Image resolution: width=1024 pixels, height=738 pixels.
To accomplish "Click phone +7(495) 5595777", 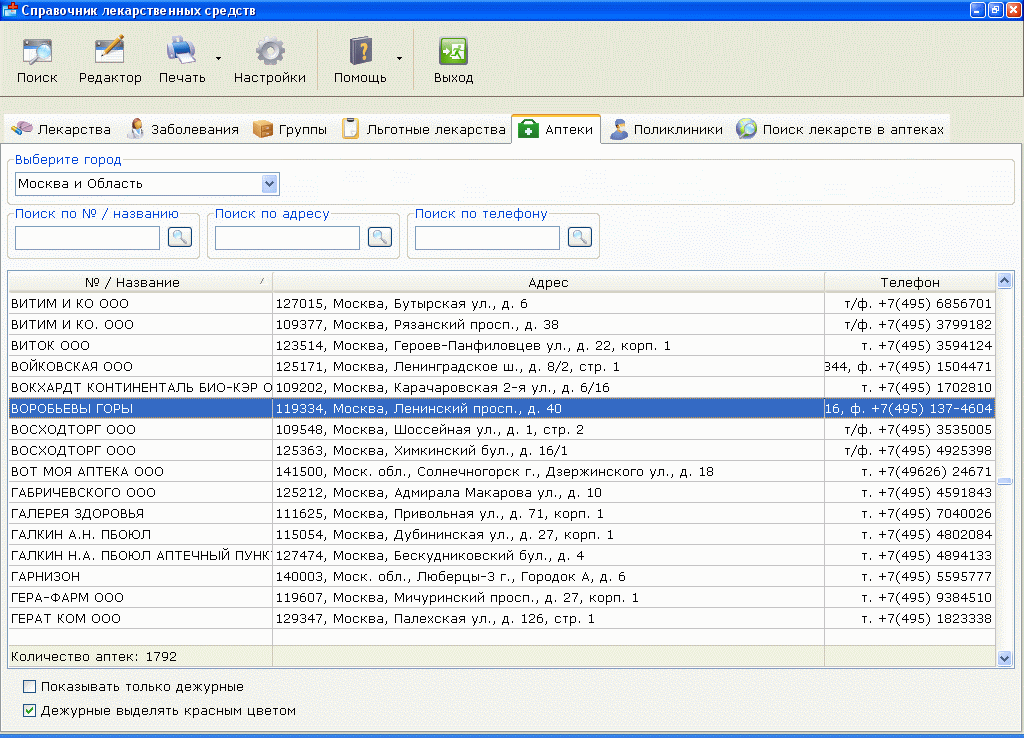I will (935, 576).
